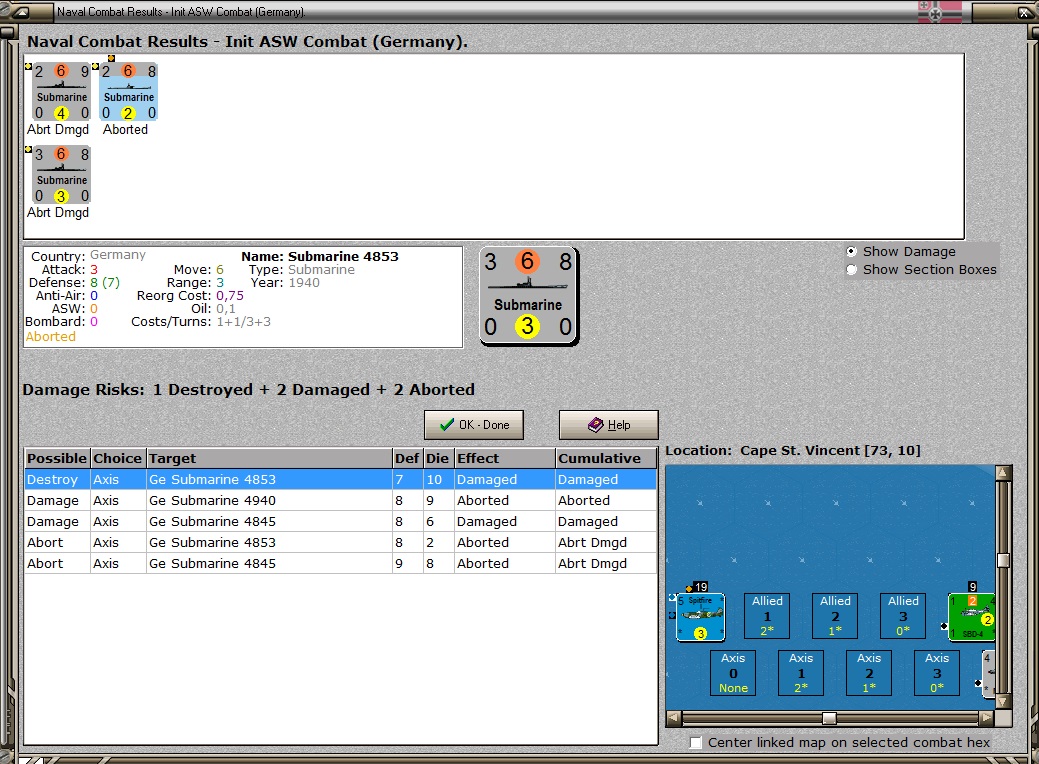Image resolution: width=1039 pixels, height=764 pixels.
Task: Click the green SBD-4 aircraft unit
Action: coord(972,617)
